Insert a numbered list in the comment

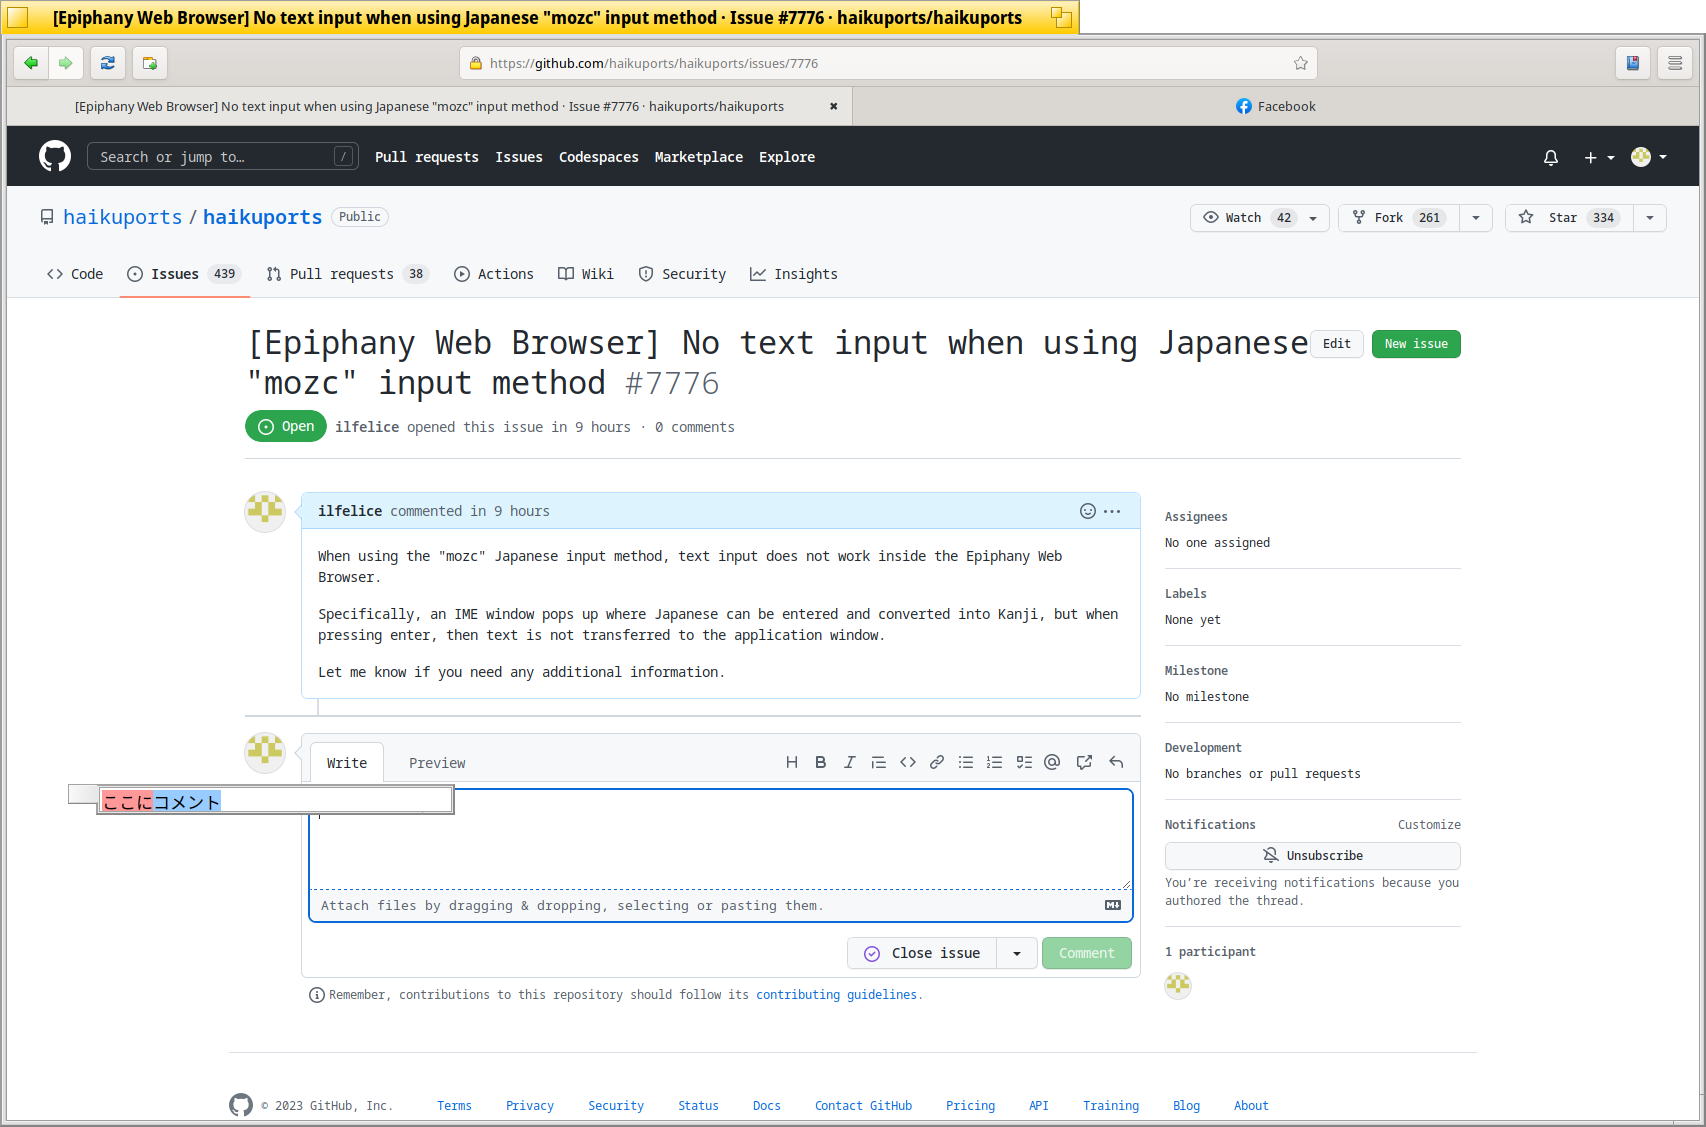994,761
